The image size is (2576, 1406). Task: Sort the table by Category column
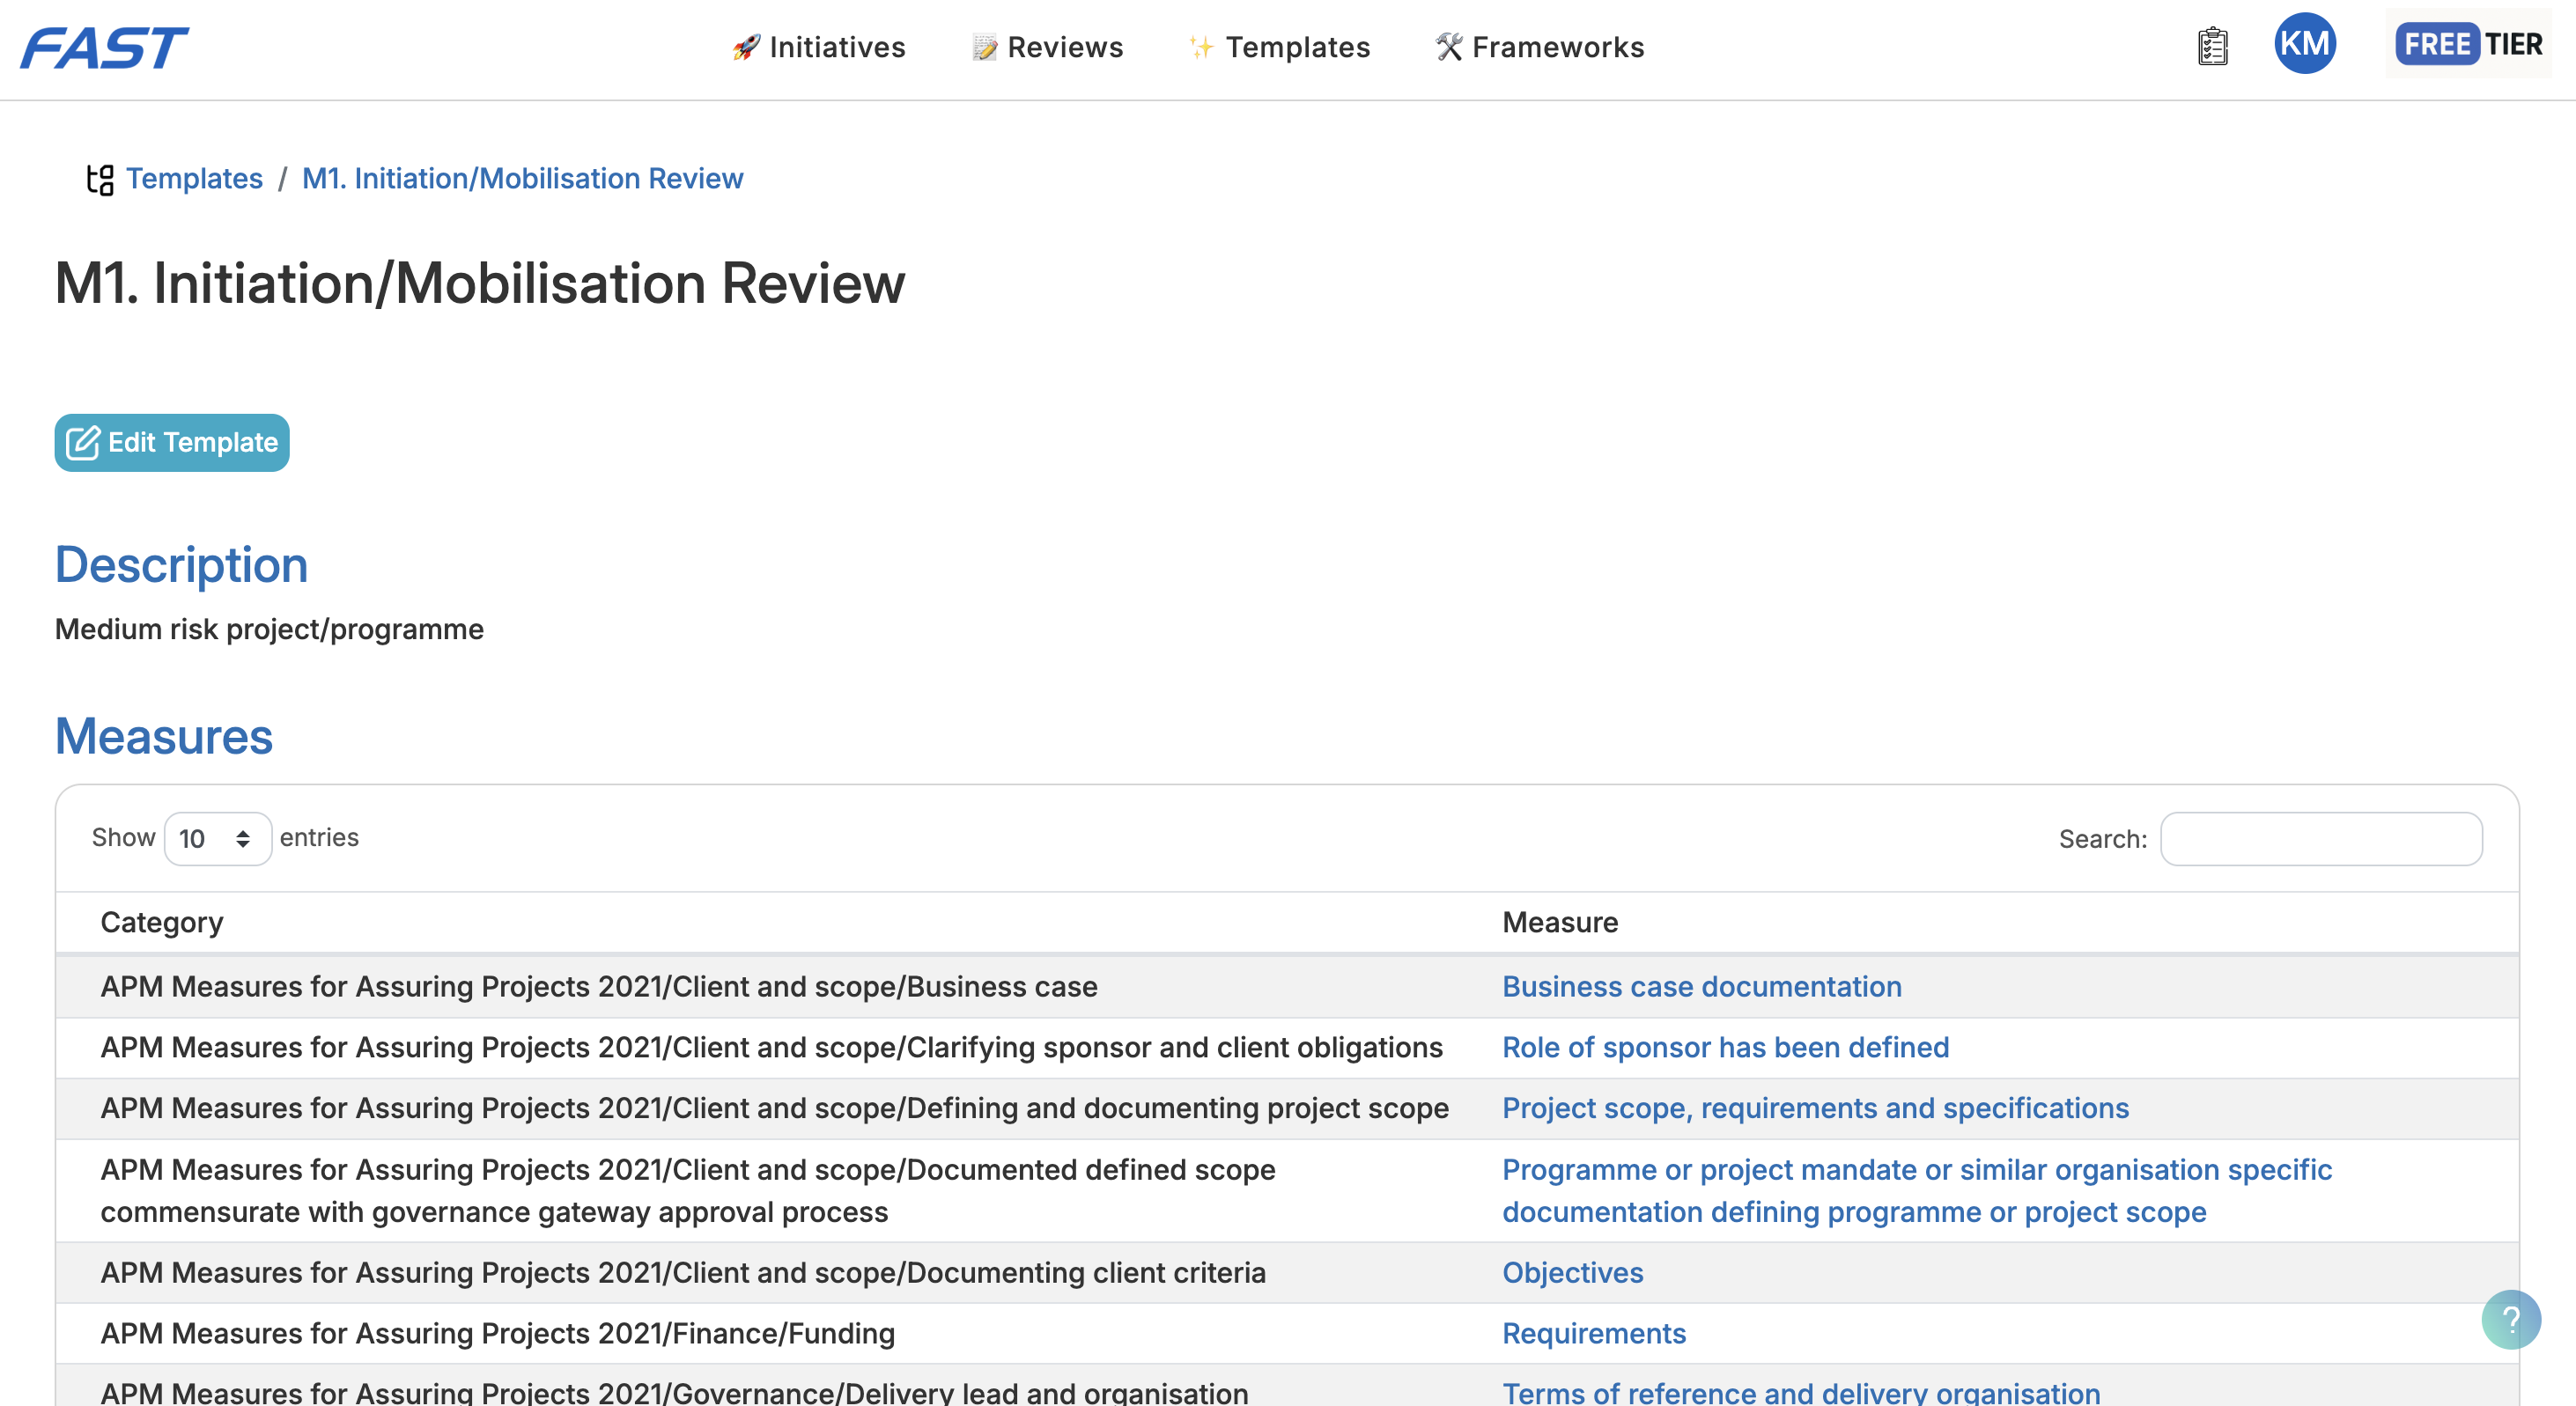pyautogui.click(x=162, y=922)
